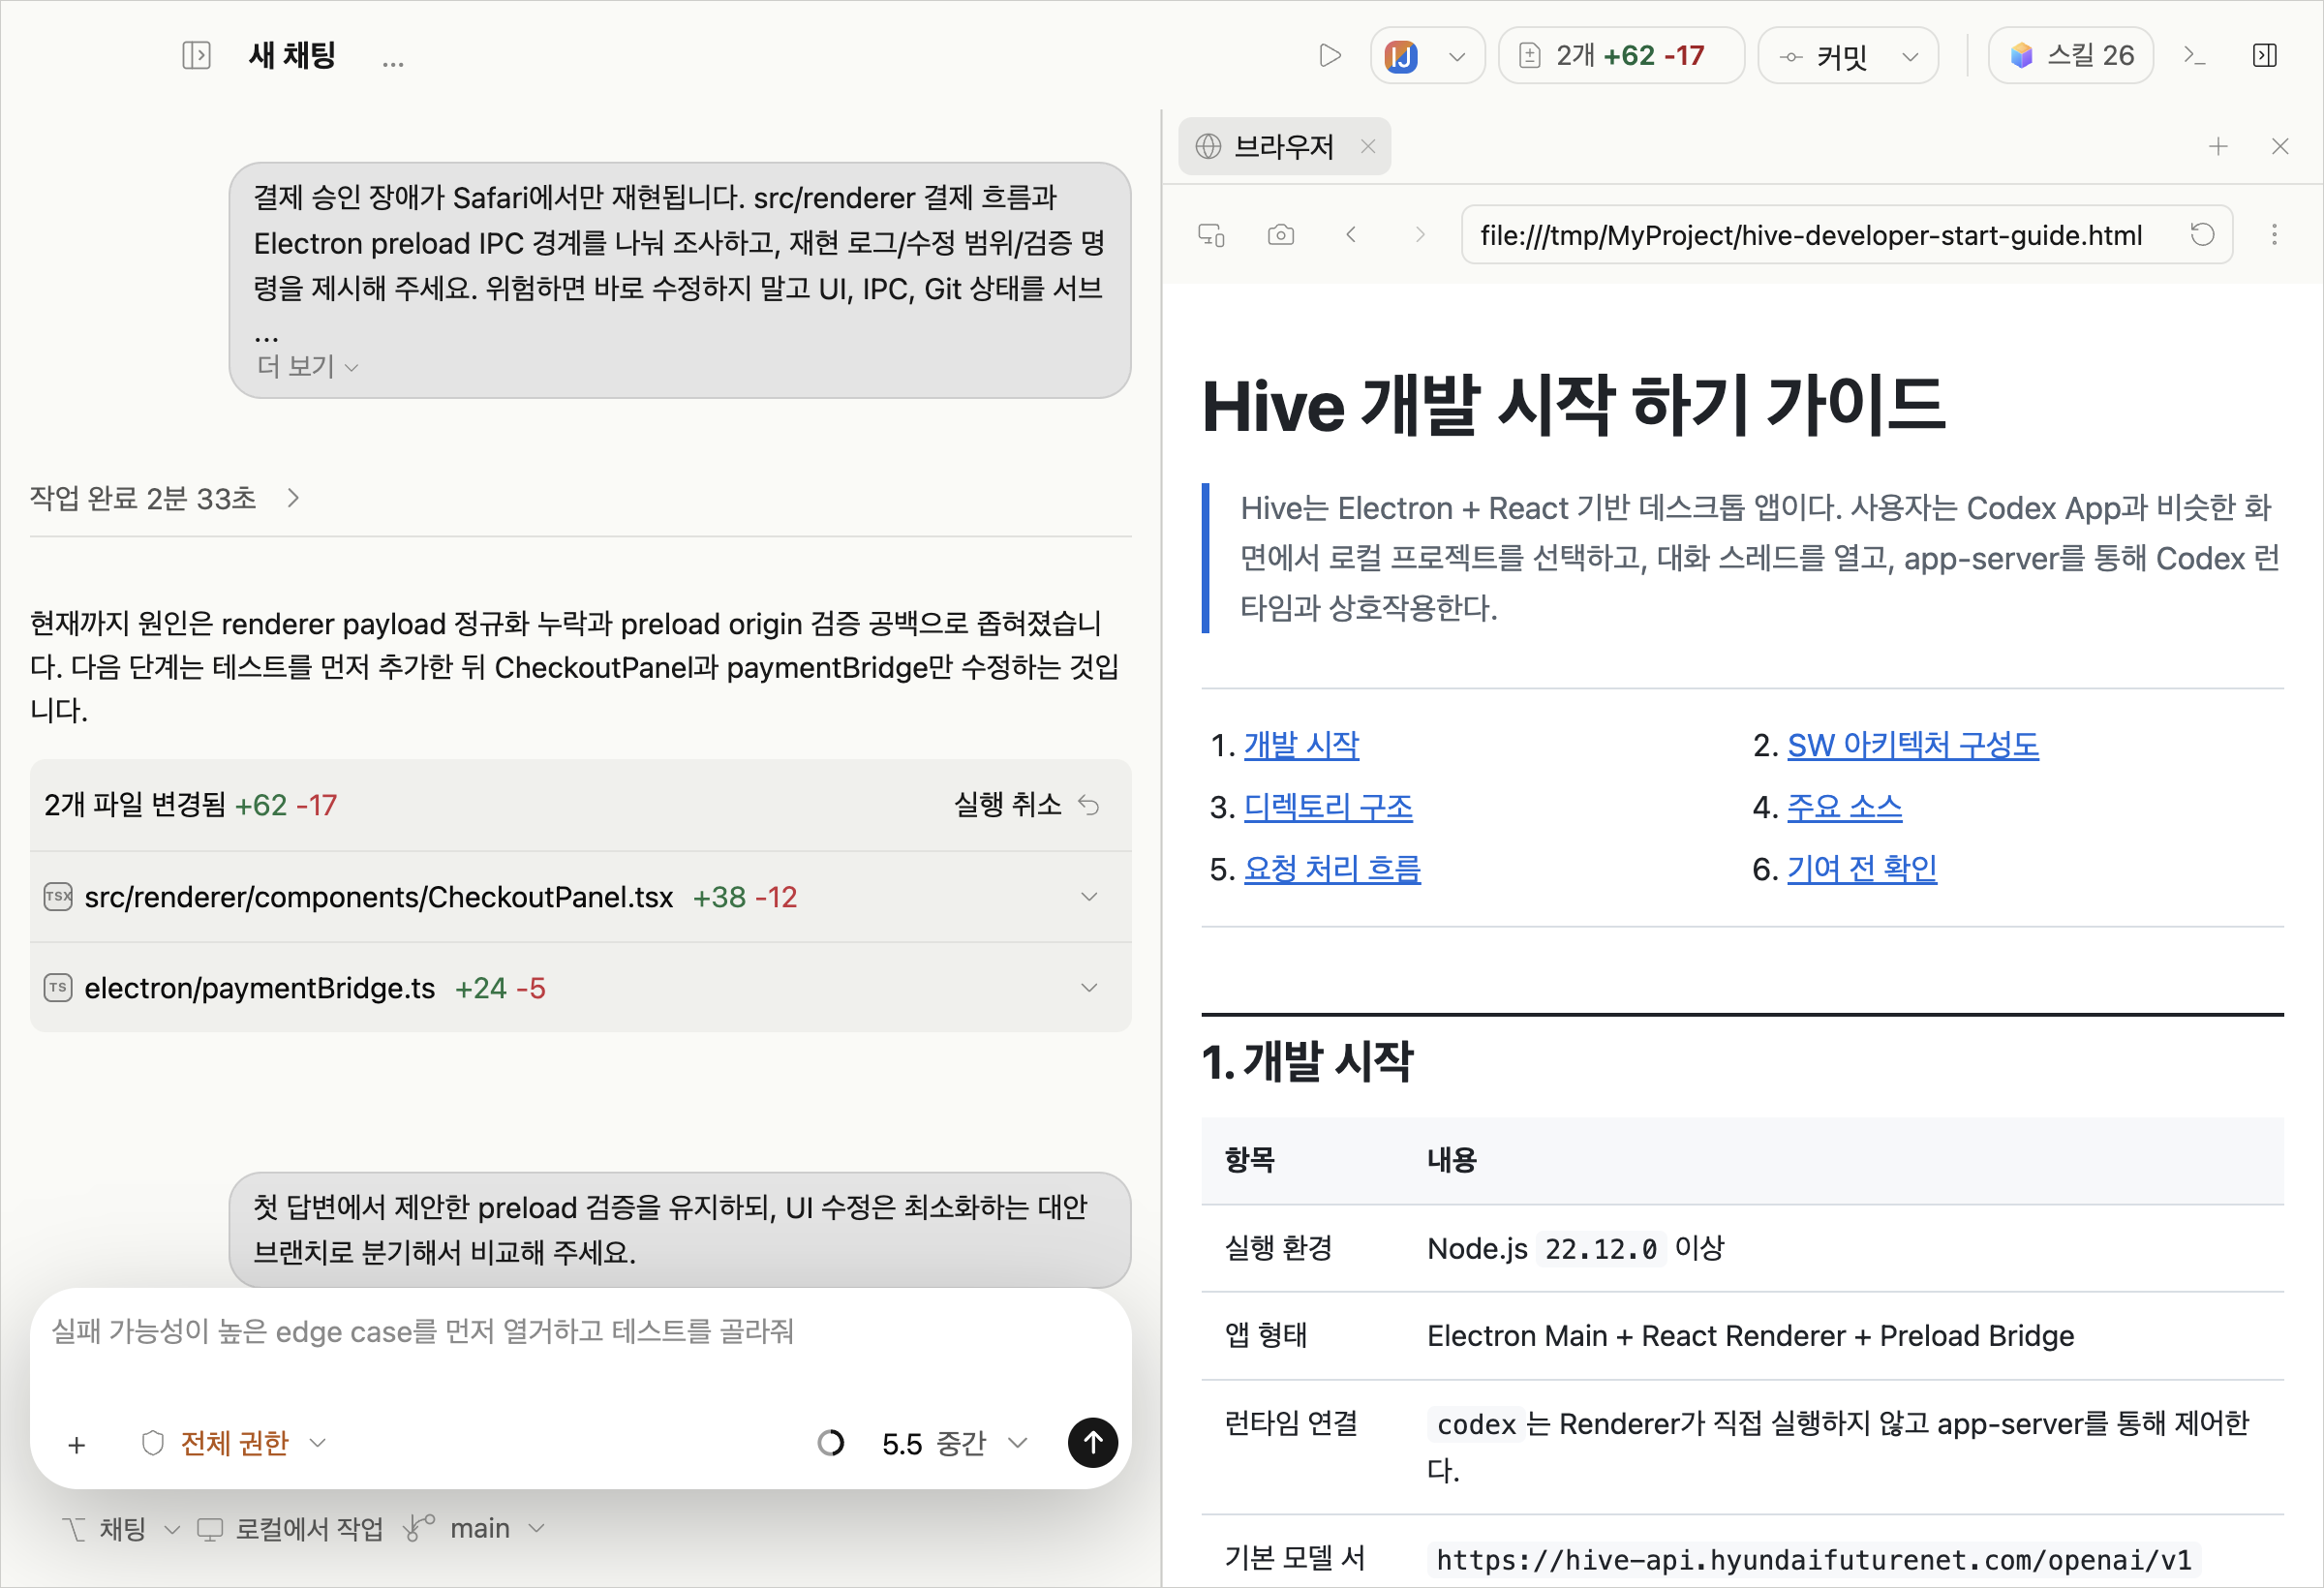Click the Electron Main + React Renderer cell
This screenshot has width=2324, height=1588.
click(x=1750, y=1335)
